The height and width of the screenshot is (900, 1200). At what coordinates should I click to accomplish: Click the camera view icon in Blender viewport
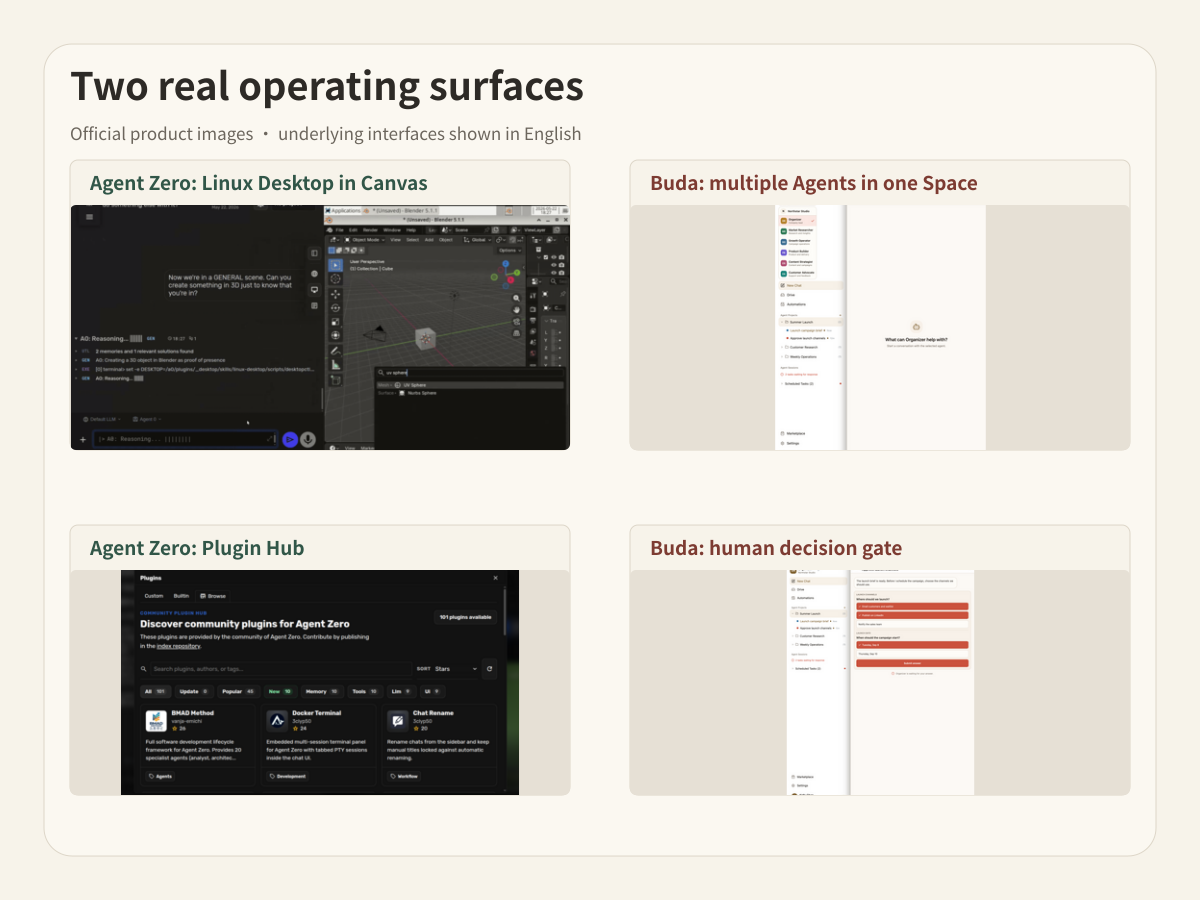(x=516, y=322)
